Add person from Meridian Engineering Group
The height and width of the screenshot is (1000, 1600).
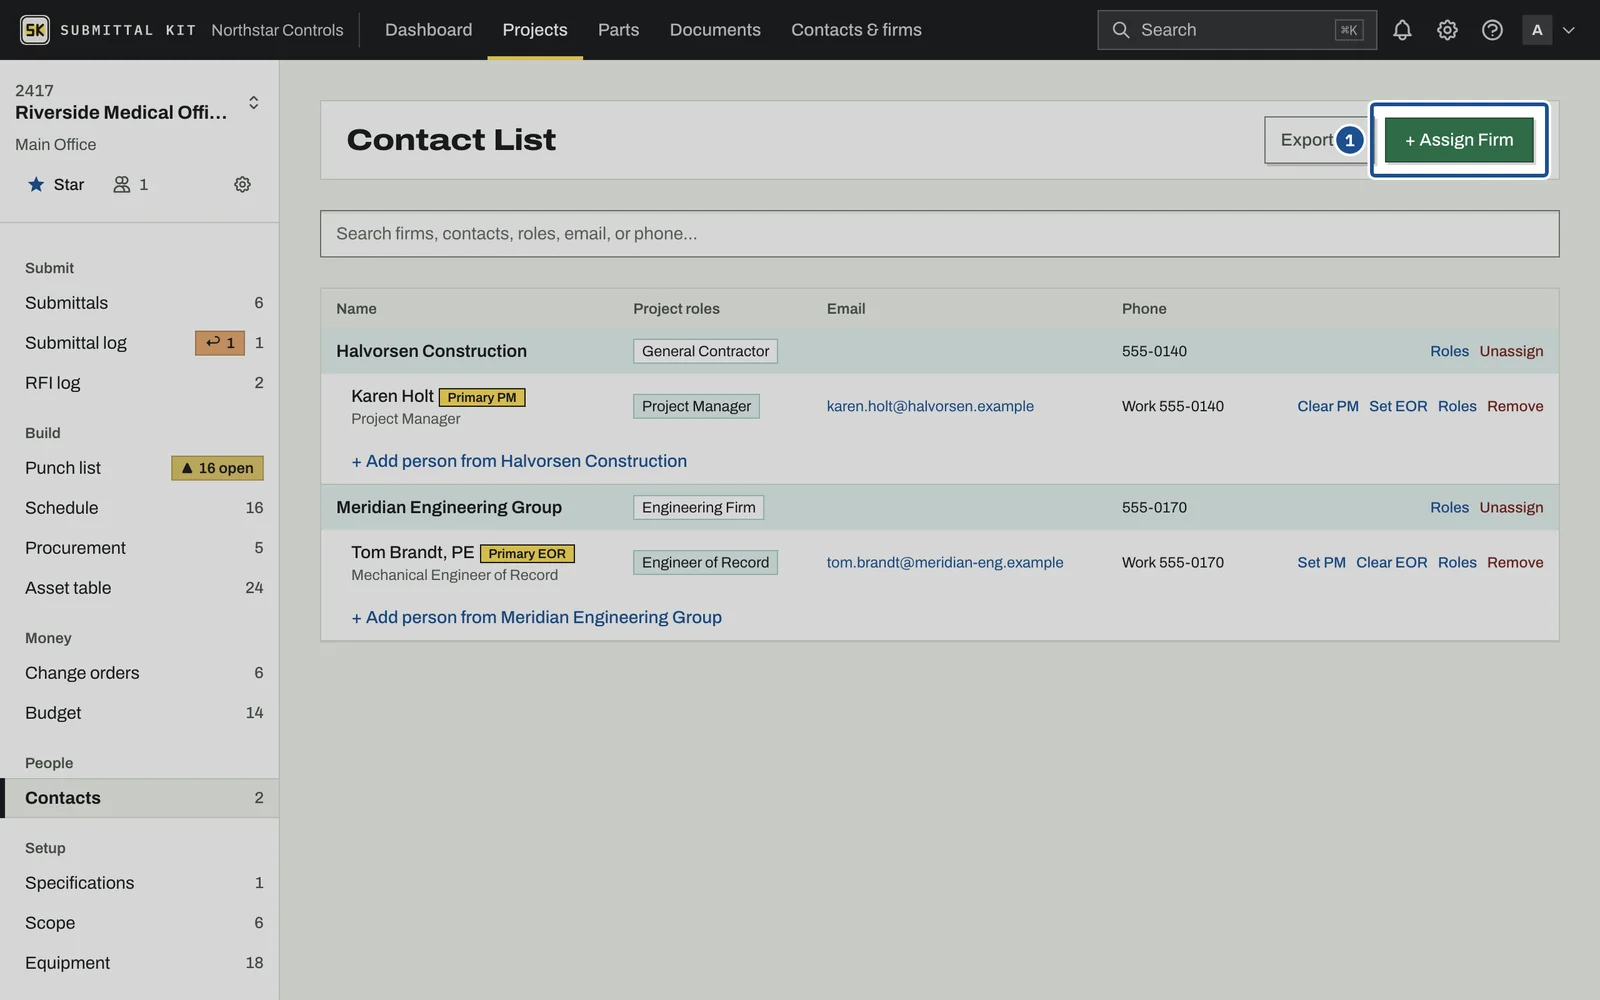(536, 617)
